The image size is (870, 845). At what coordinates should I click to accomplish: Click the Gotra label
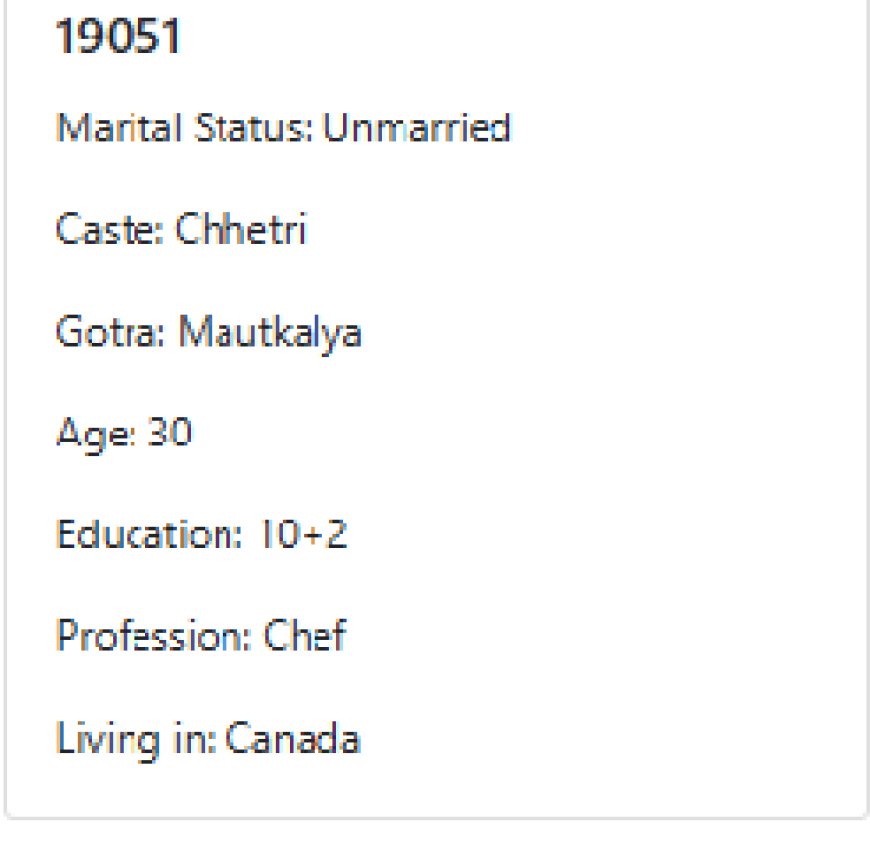(111, 332)
